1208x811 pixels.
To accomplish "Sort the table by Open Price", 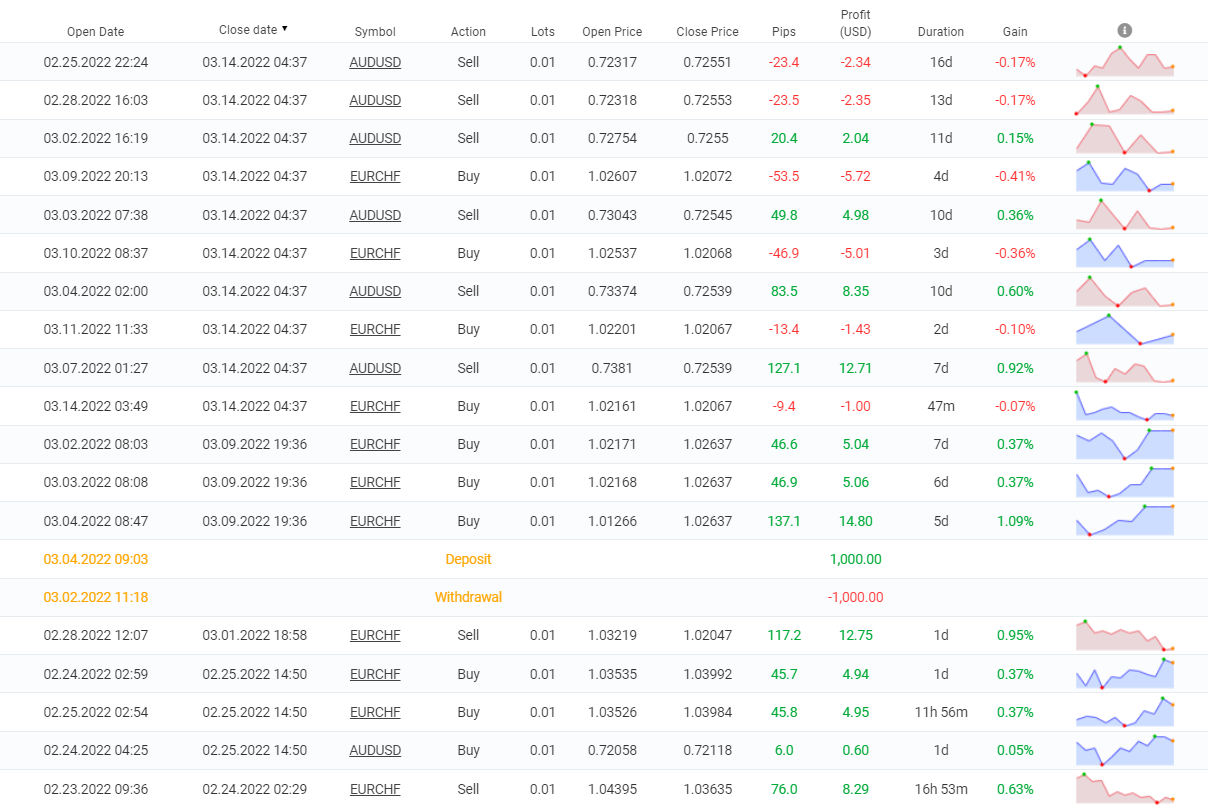I will pos(611,31).
